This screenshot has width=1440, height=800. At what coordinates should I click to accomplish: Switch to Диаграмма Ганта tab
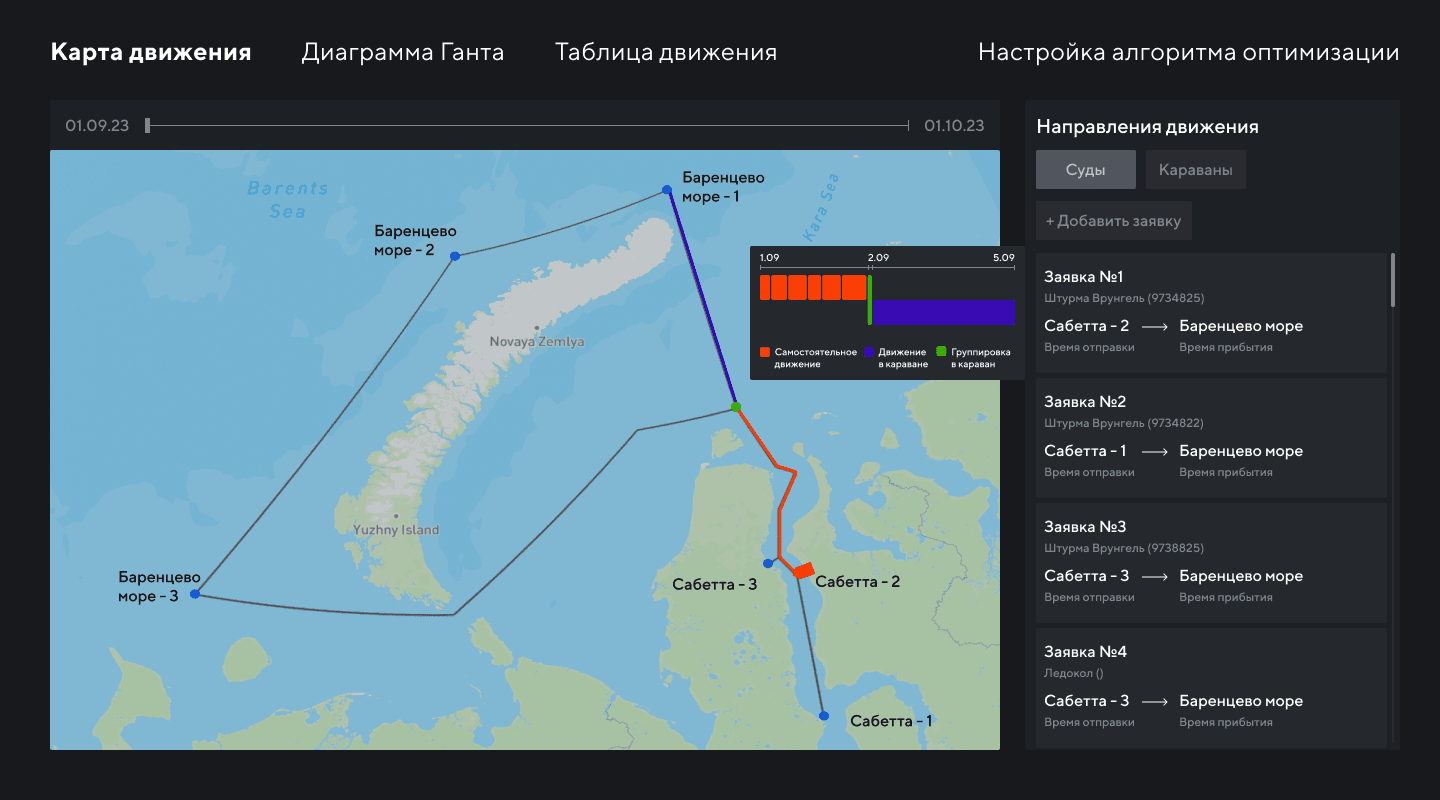(x=403, y=52)
